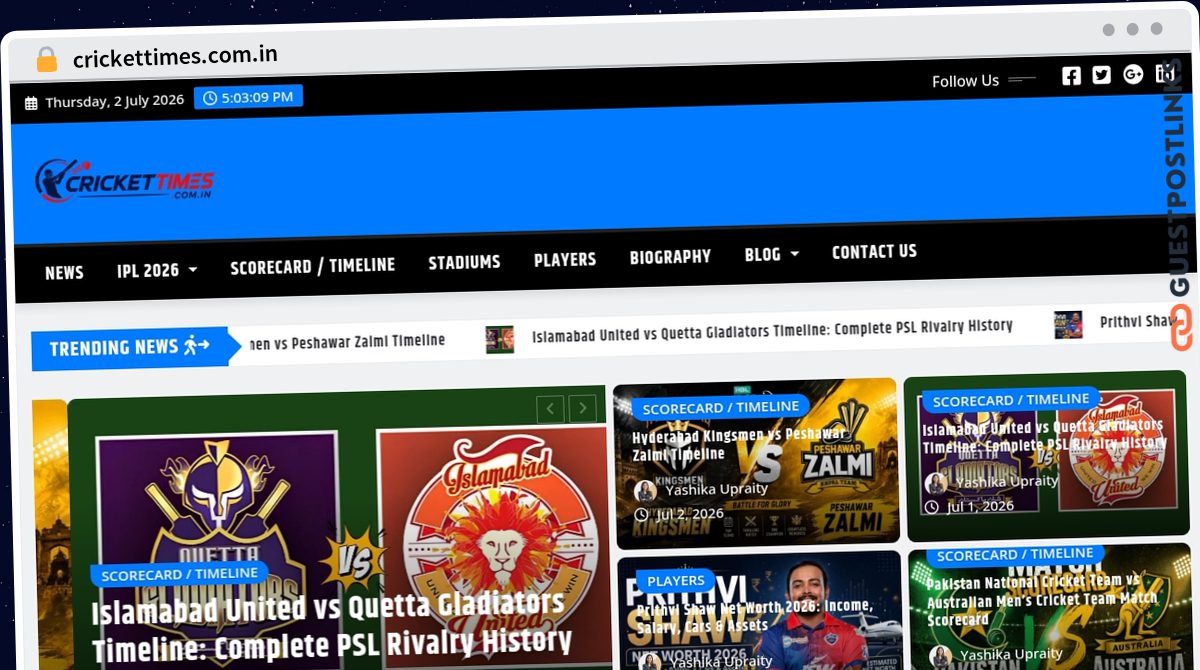Open the Stadiums menu item
Screen dimensions: 1200x670
(x=464, y=262)
